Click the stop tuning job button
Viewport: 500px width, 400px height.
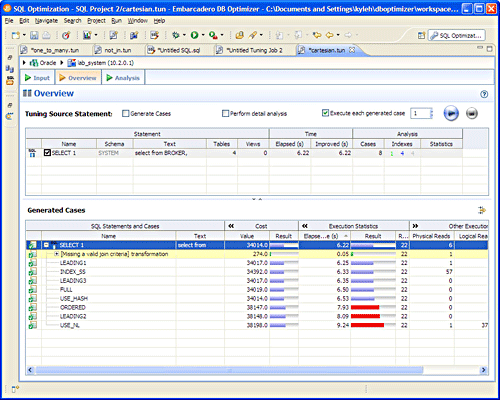[472, 114]
